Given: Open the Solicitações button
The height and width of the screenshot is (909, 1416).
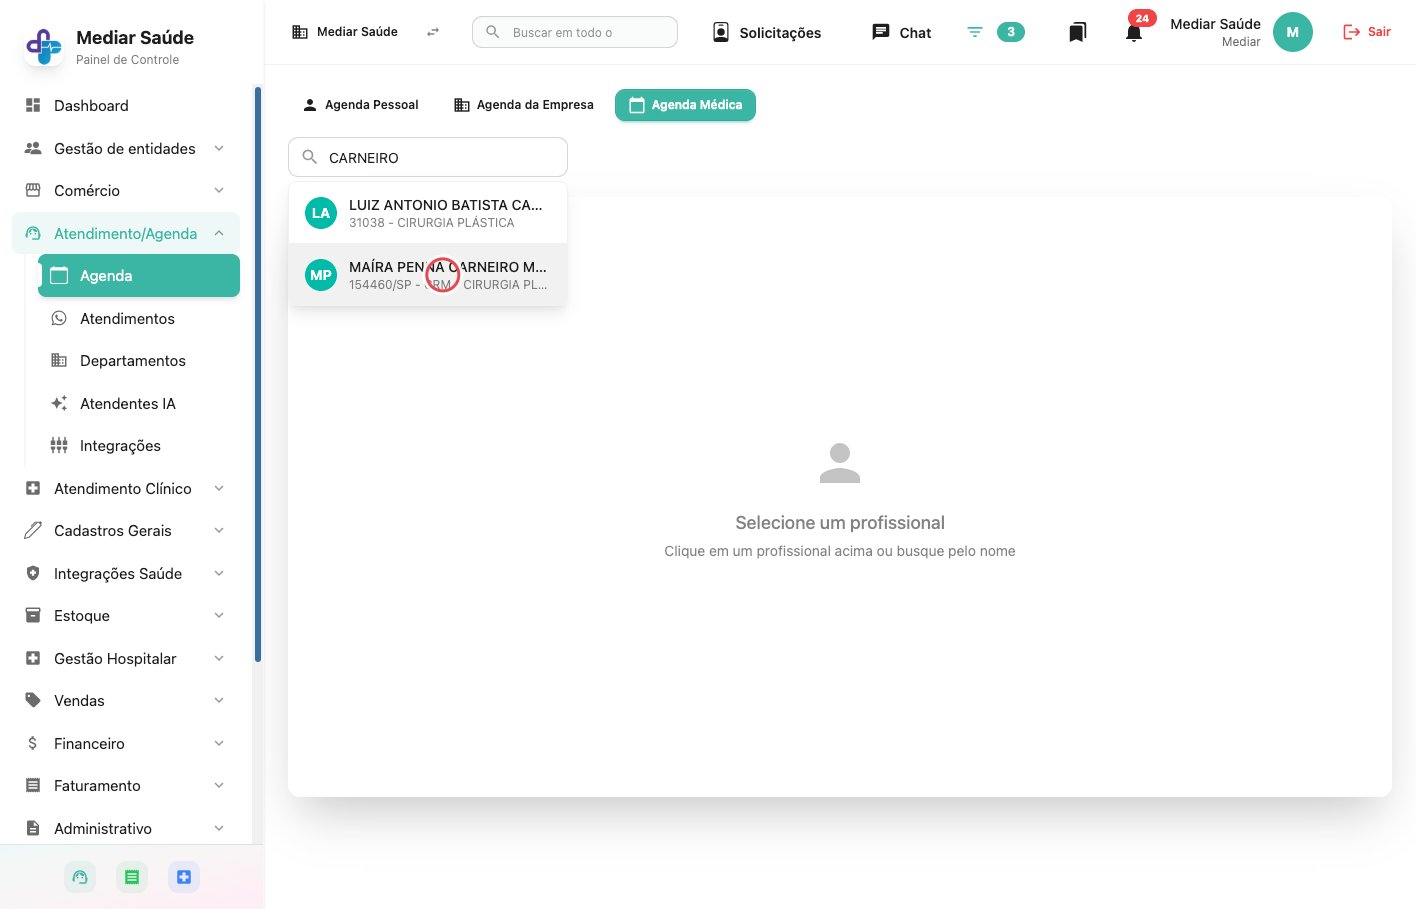Looking at the screenshot, I should click(x=767, y=32).
